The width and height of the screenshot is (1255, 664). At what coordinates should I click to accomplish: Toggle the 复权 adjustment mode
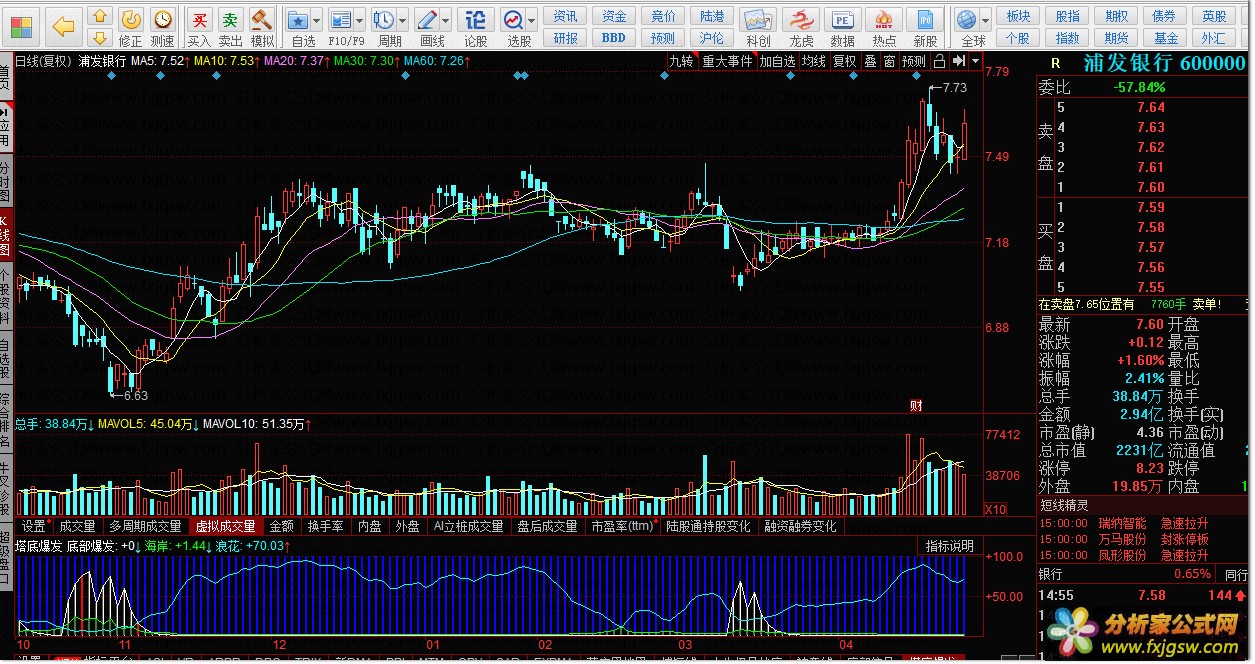pos(845,61)
